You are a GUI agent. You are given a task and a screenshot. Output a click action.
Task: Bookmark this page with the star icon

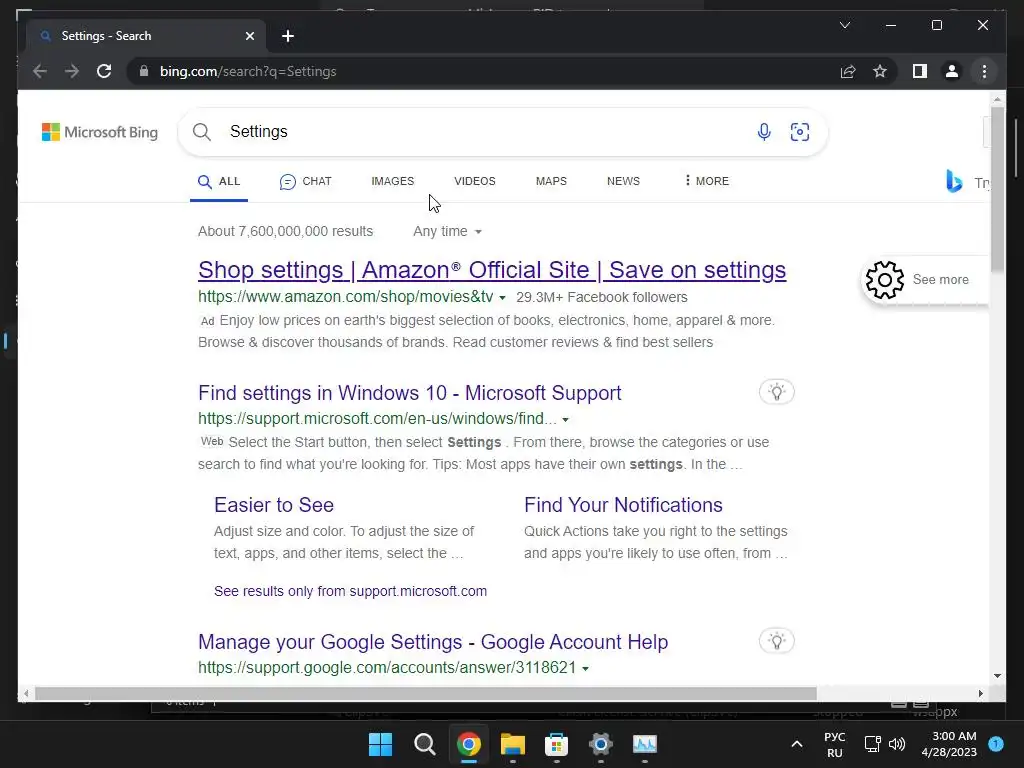[x=880, y=71]
